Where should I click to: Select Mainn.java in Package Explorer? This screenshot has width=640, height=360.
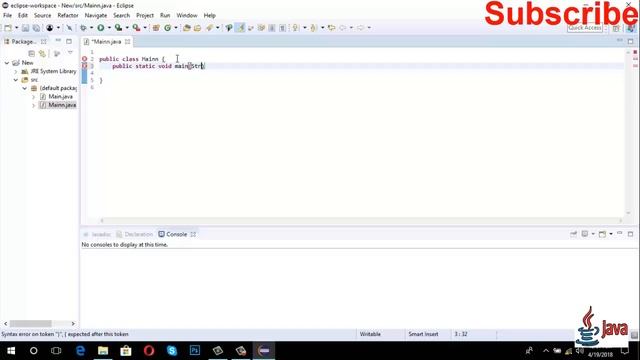pyautogui.click(x=58, y=105)
